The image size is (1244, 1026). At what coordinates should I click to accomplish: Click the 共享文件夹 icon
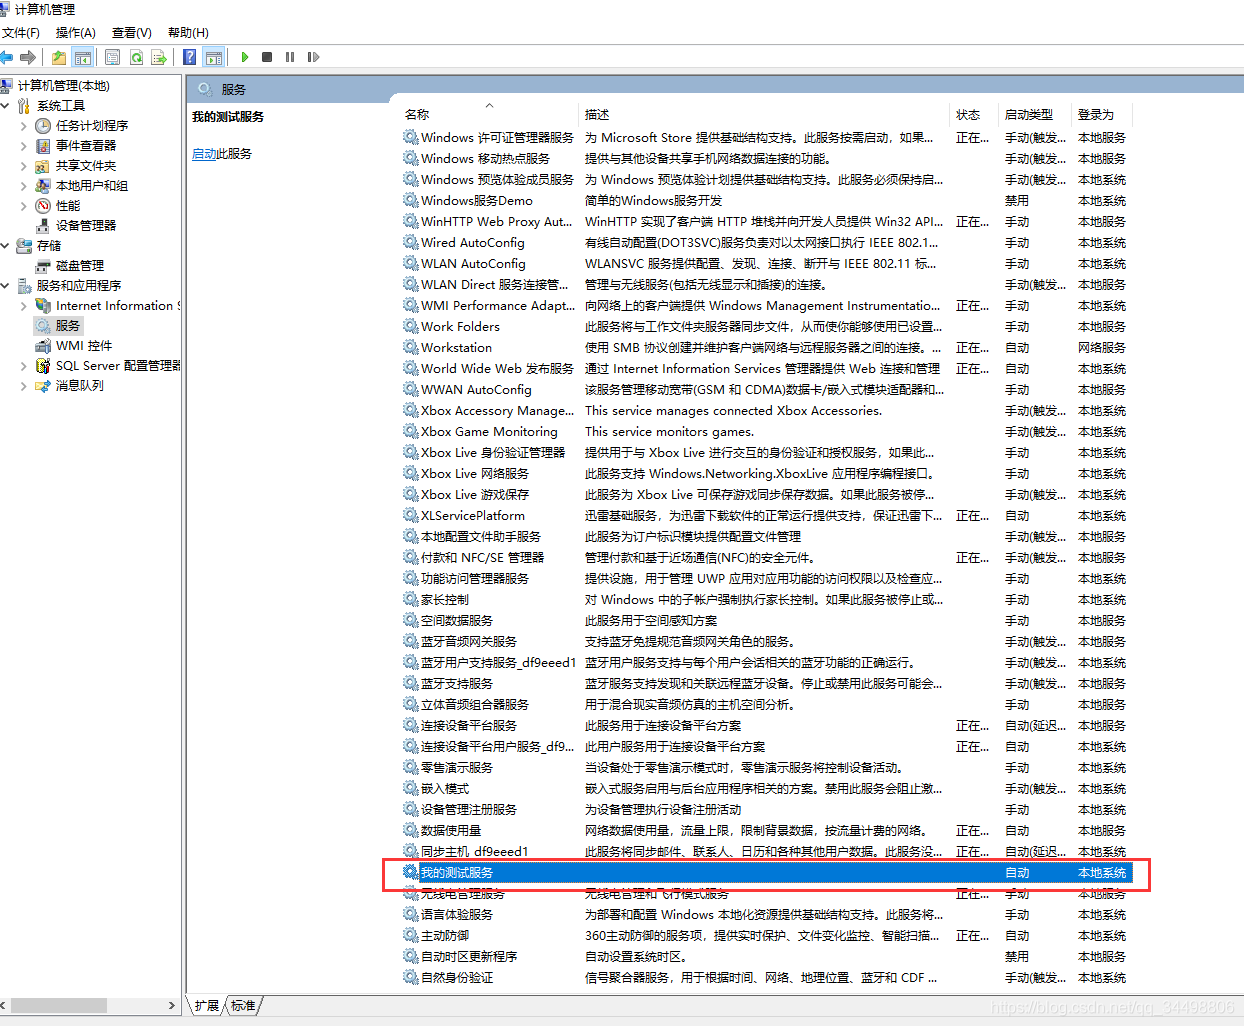(x=43, y=166)
